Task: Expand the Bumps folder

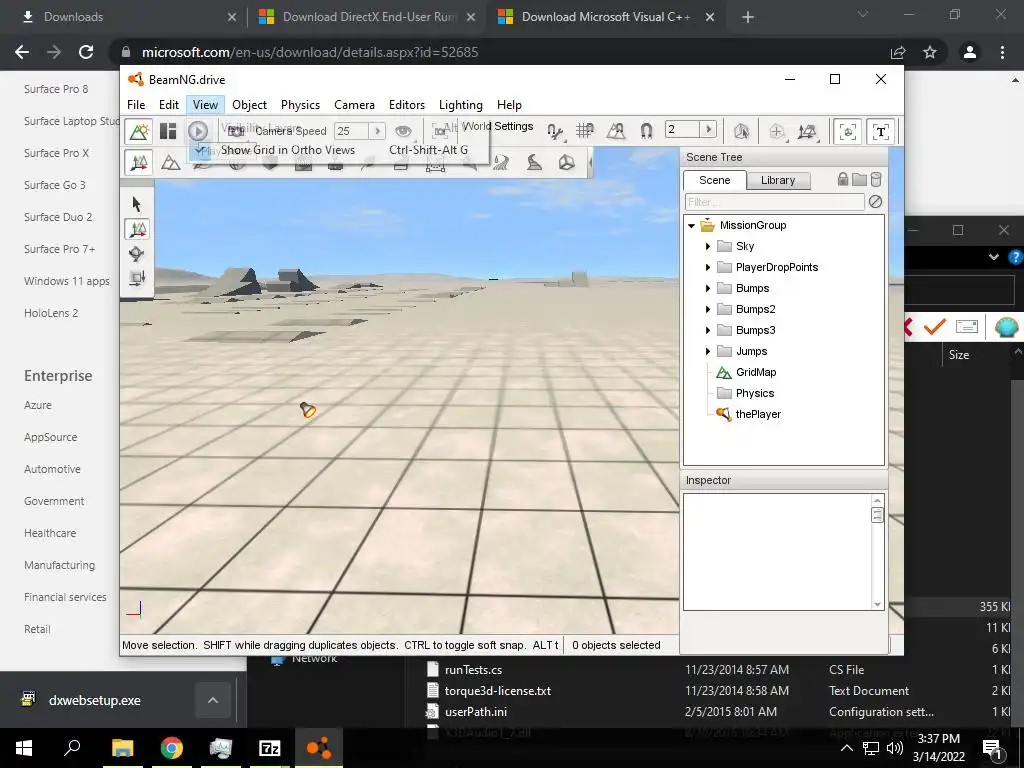Action: (707, 288)
